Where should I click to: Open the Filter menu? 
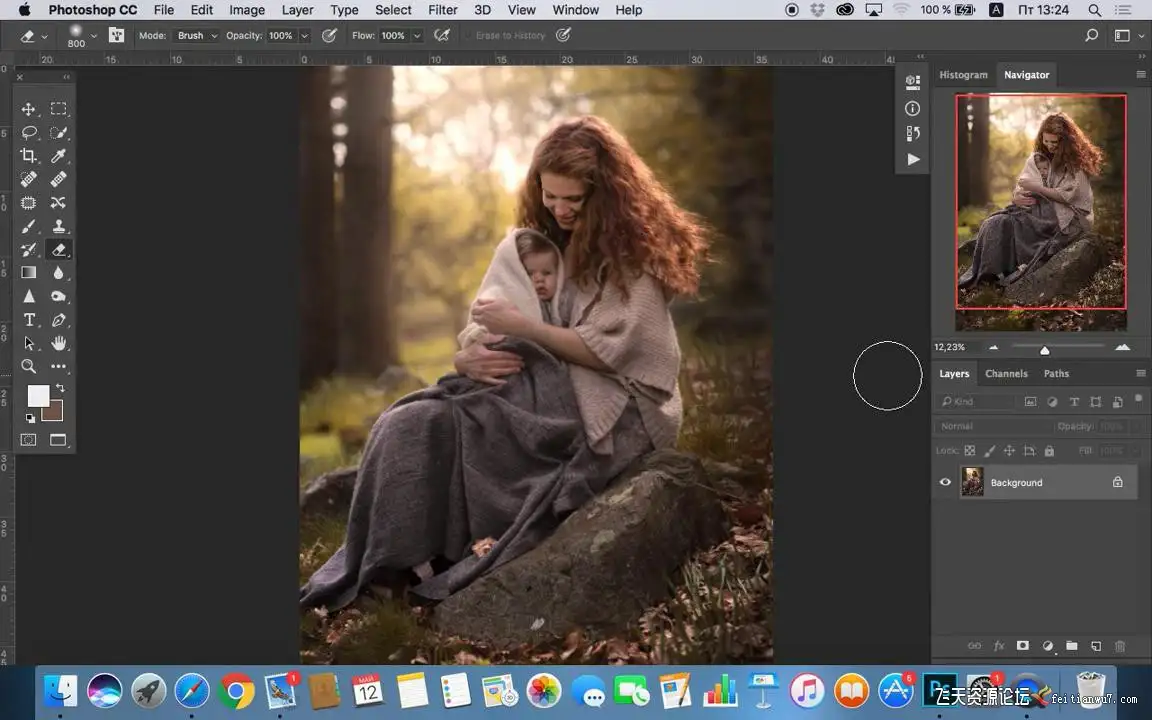[x=443, y=10]
